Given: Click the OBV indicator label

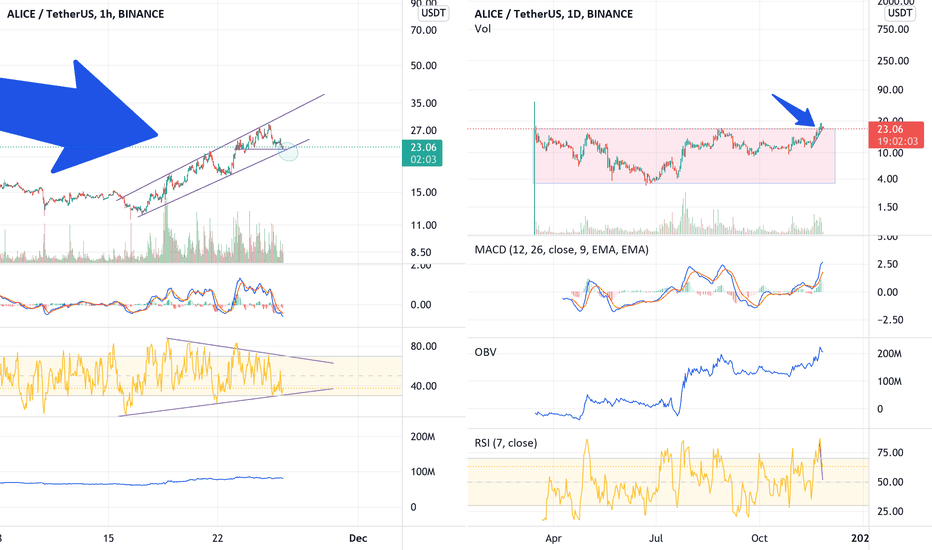Looking at the screenshot, I should click(x=485, y=352).
